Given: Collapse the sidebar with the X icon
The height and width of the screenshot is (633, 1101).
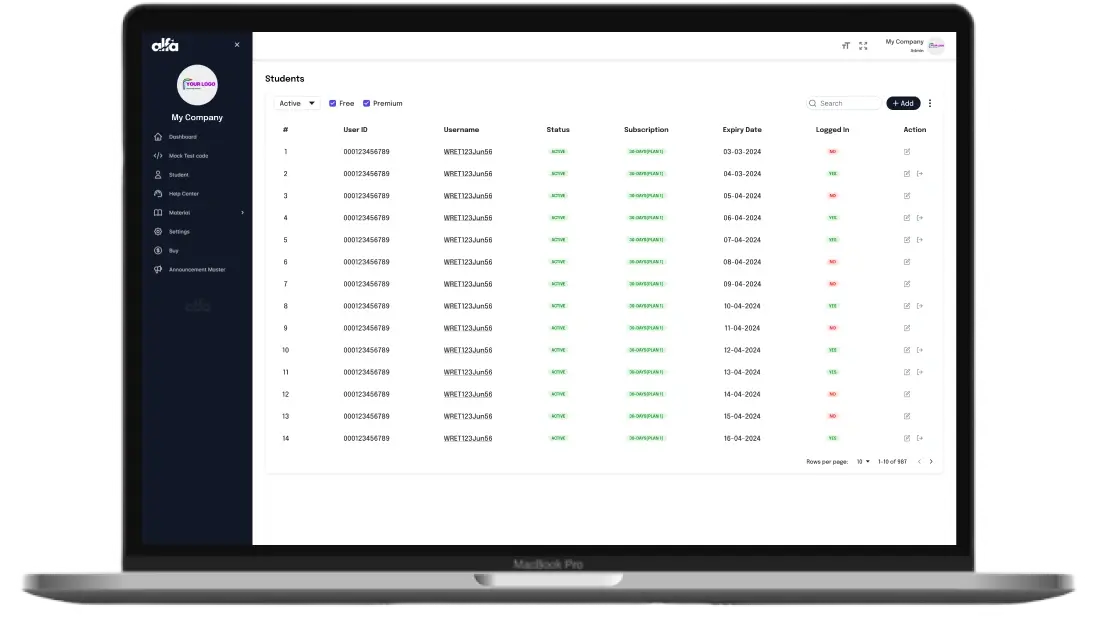Looking at the screenshot, I should (237, 45).
